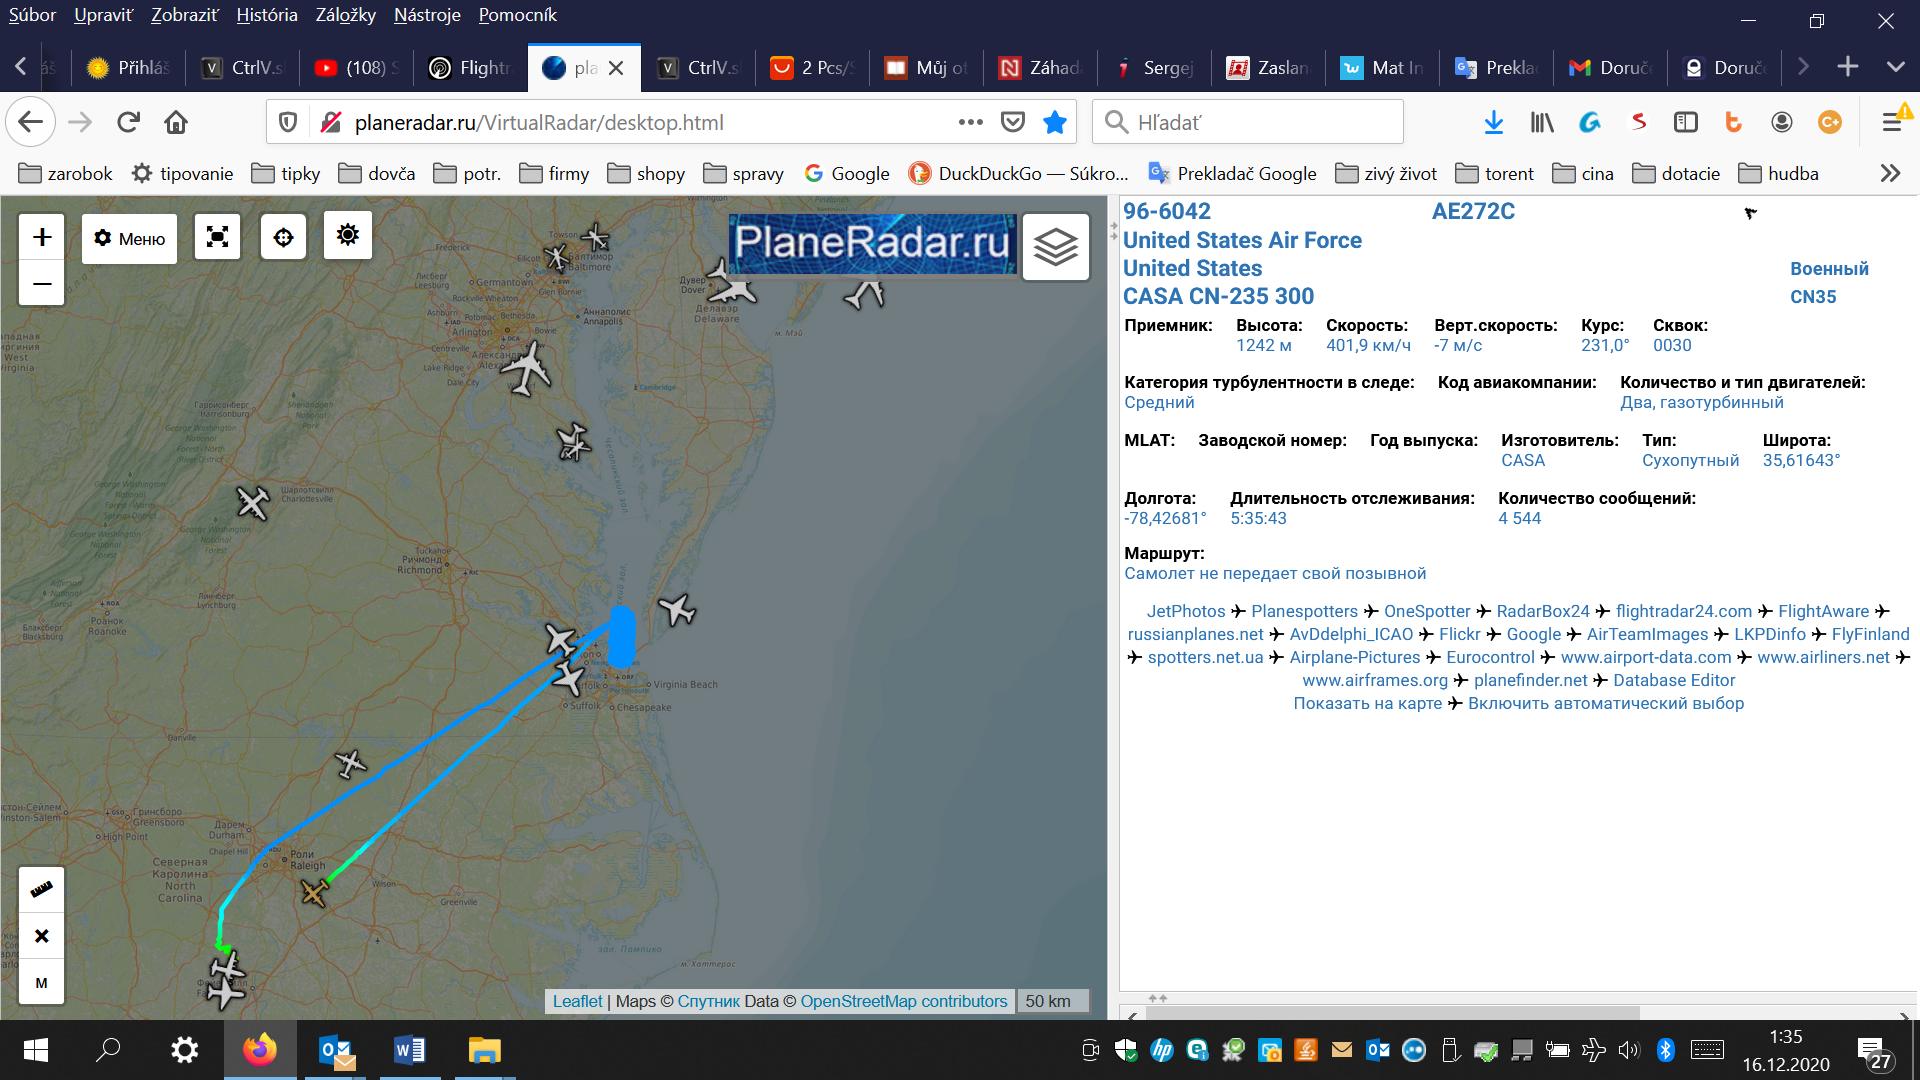Screen dimensions: 1920x1080
Task: Switch to the Flightradar browser tab
Action: [470, 68]
